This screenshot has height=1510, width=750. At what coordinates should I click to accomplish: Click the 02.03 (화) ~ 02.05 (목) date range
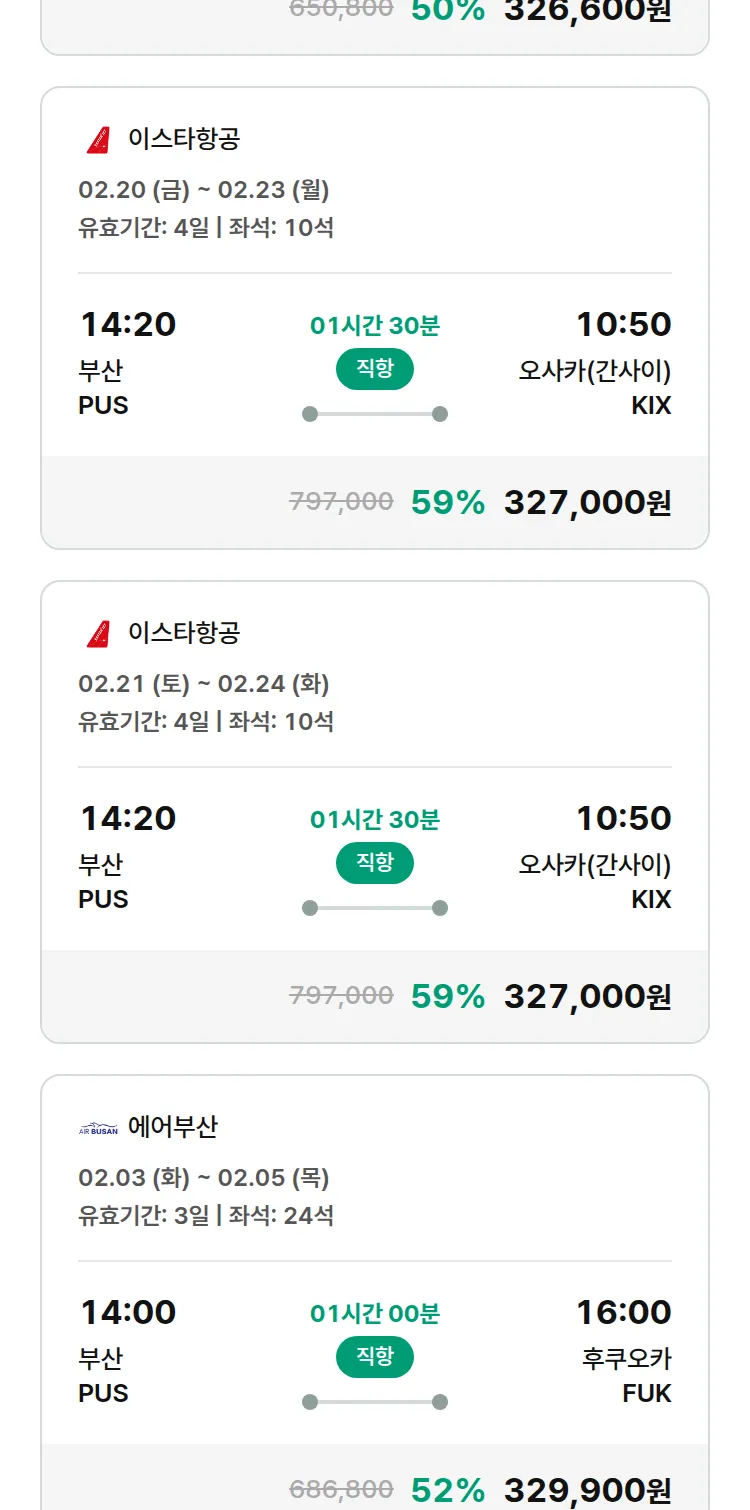[x=204, y=1178]
